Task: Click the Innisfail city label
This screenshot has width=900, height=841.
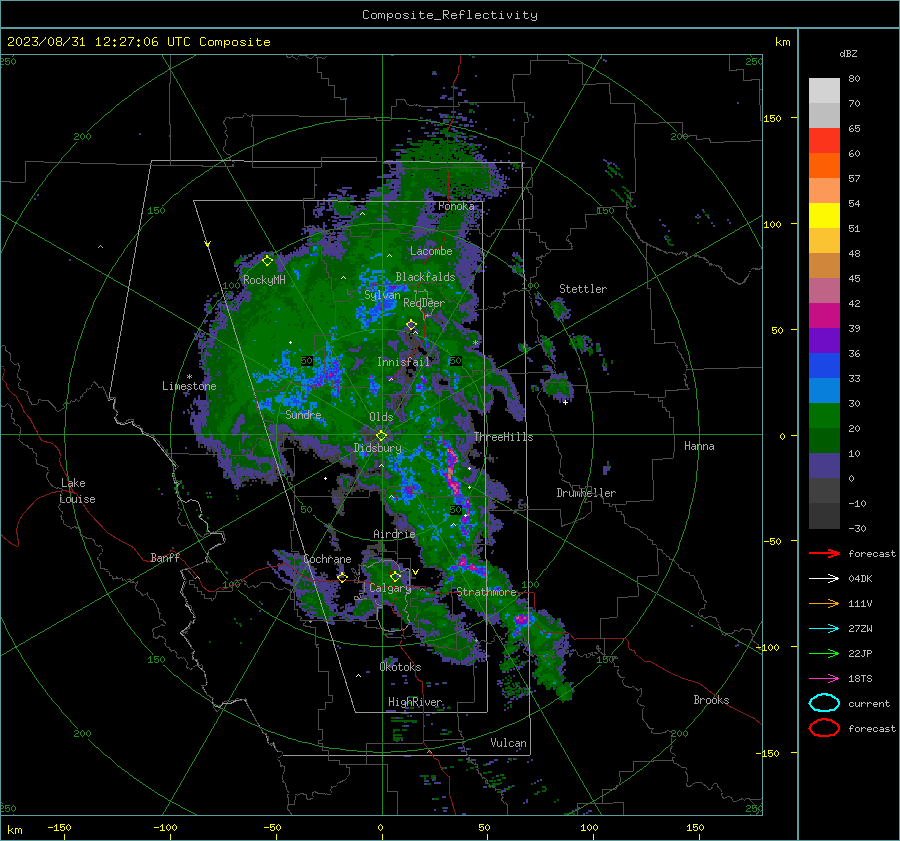Action: pos(403,362)
